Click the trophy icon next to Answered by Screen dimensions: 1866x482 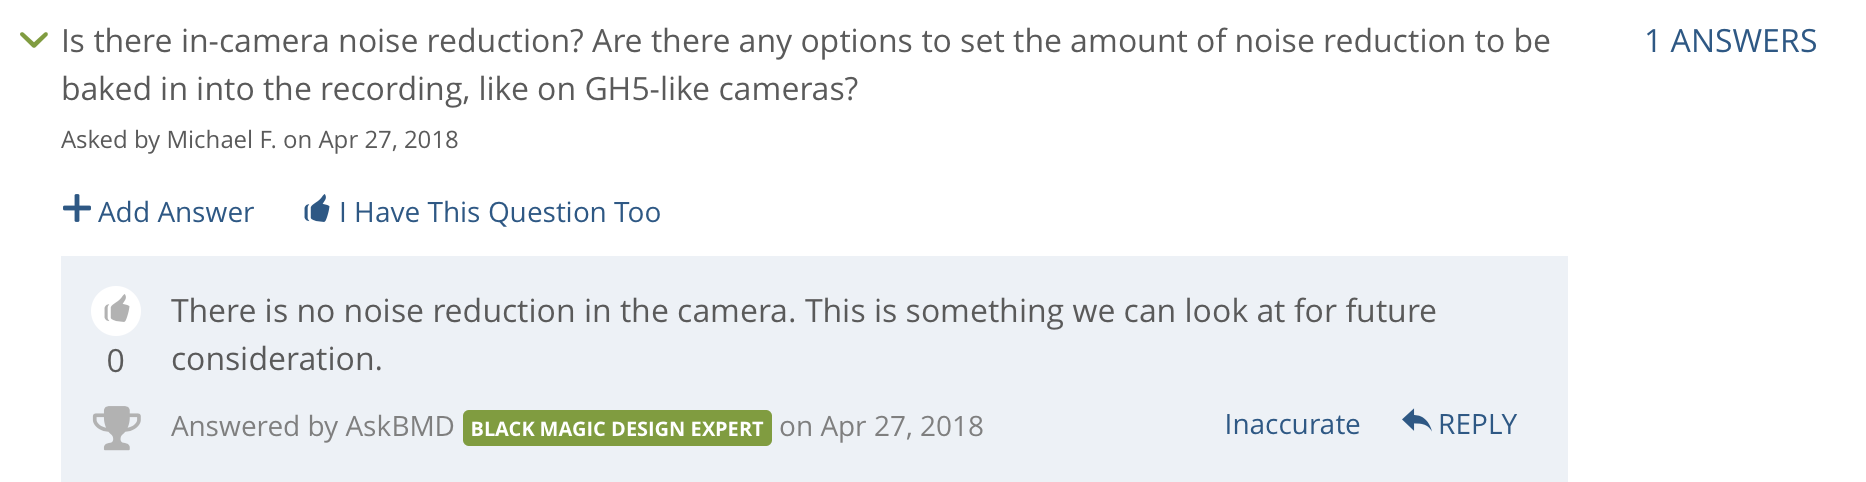[116, 427]
